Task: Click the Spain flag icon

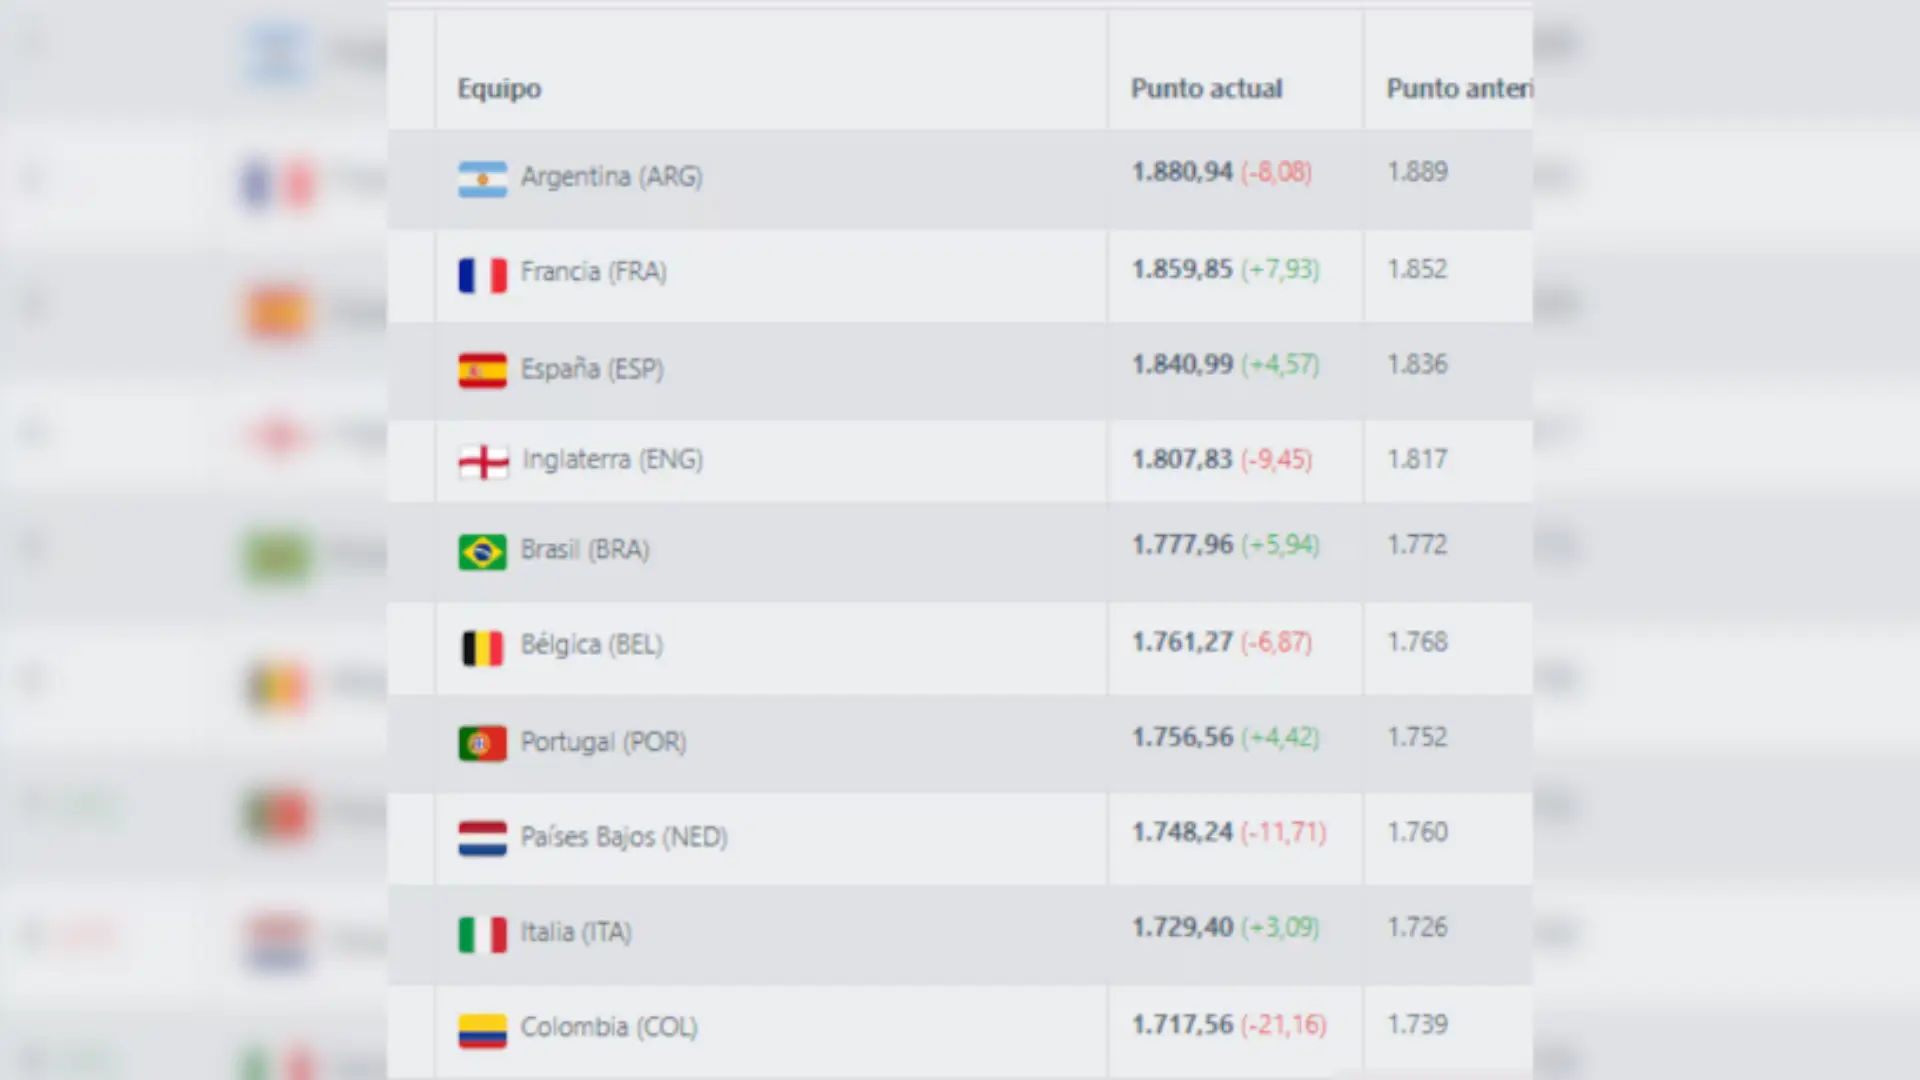Action: pos(484,368)
